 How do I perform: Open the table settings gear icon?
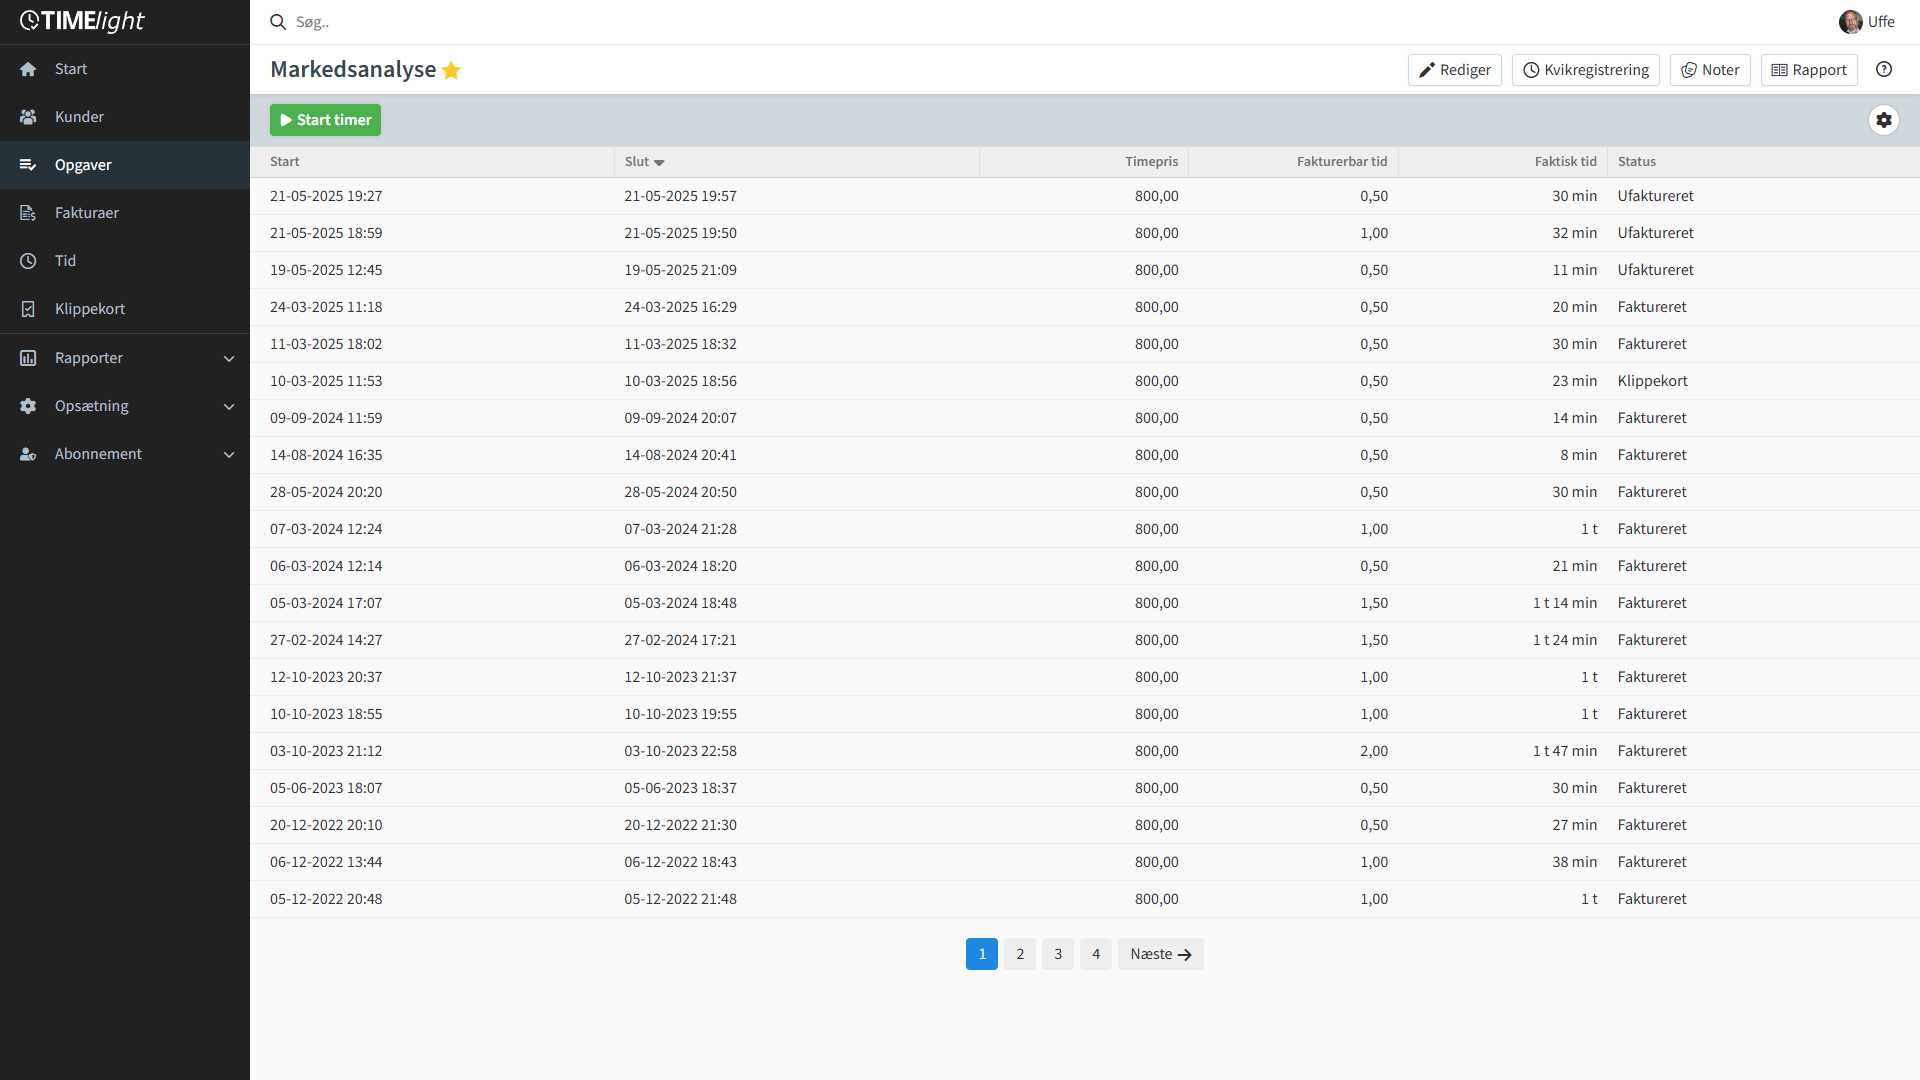coord(1884,120)
